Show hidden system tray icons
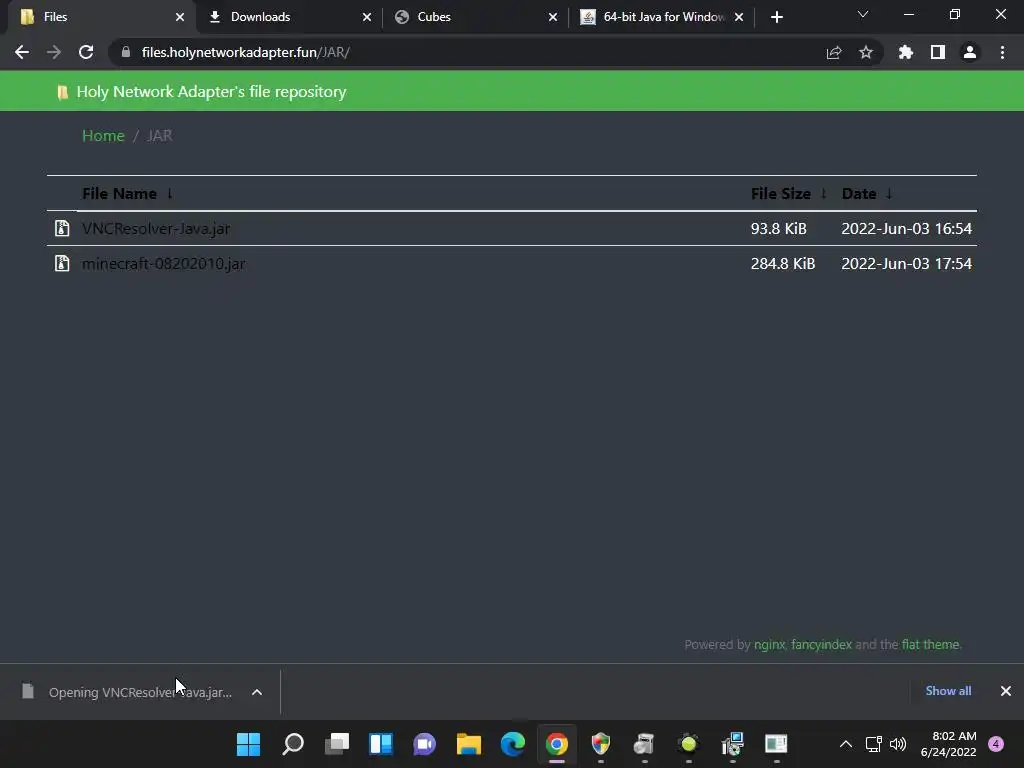The height and width of the screenshot is (768, 1024). pyautogui.click(x=846, y=744)
